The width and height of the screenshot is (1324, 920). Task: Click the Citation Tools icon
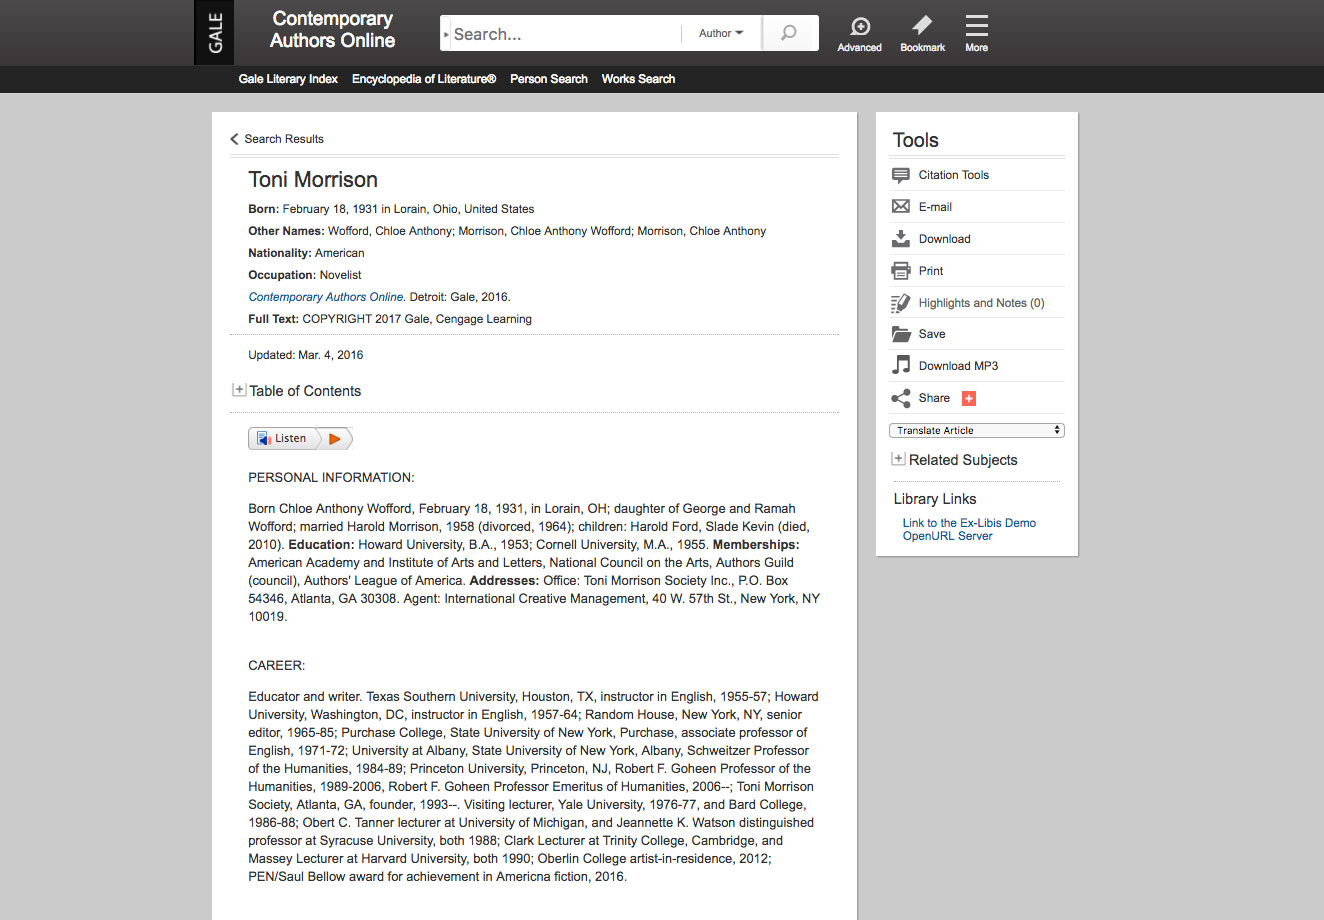(901, 175)
